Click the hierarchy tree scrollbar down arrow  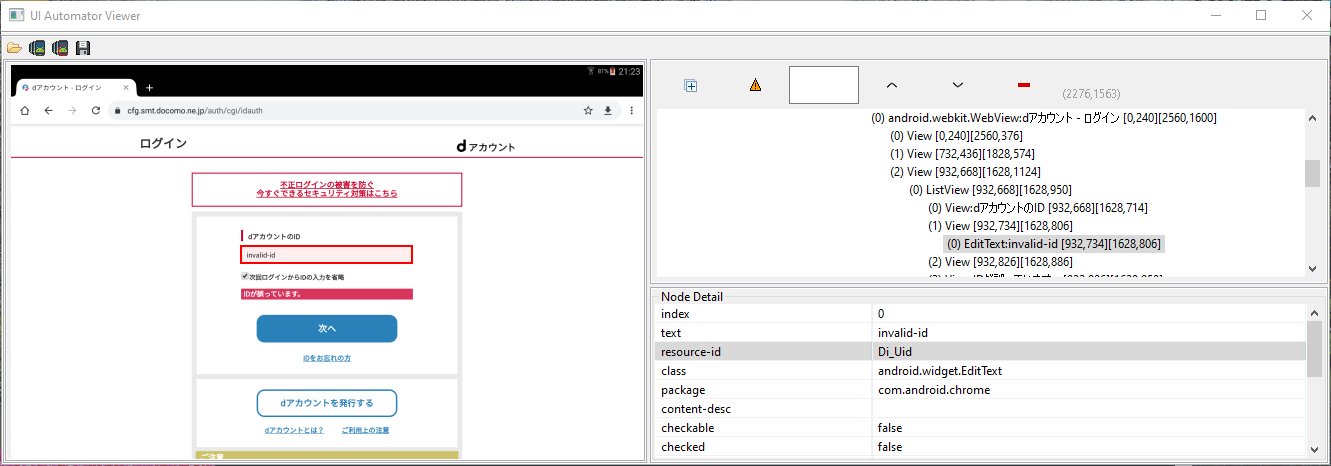1312,269
